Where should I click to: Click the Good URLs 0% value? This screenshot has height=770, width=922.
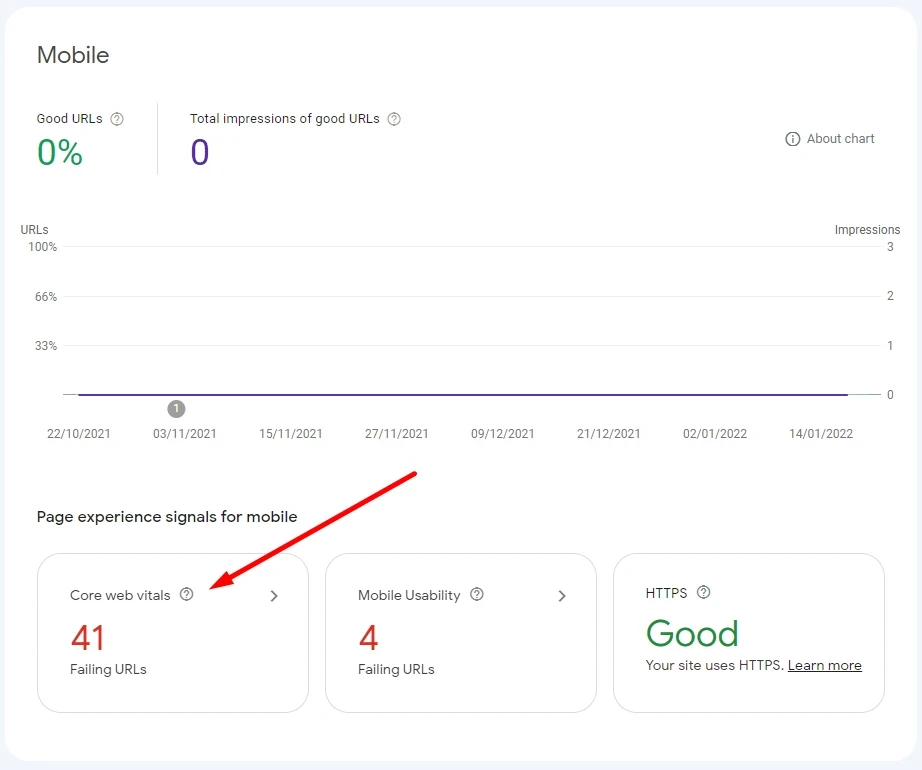60,152
